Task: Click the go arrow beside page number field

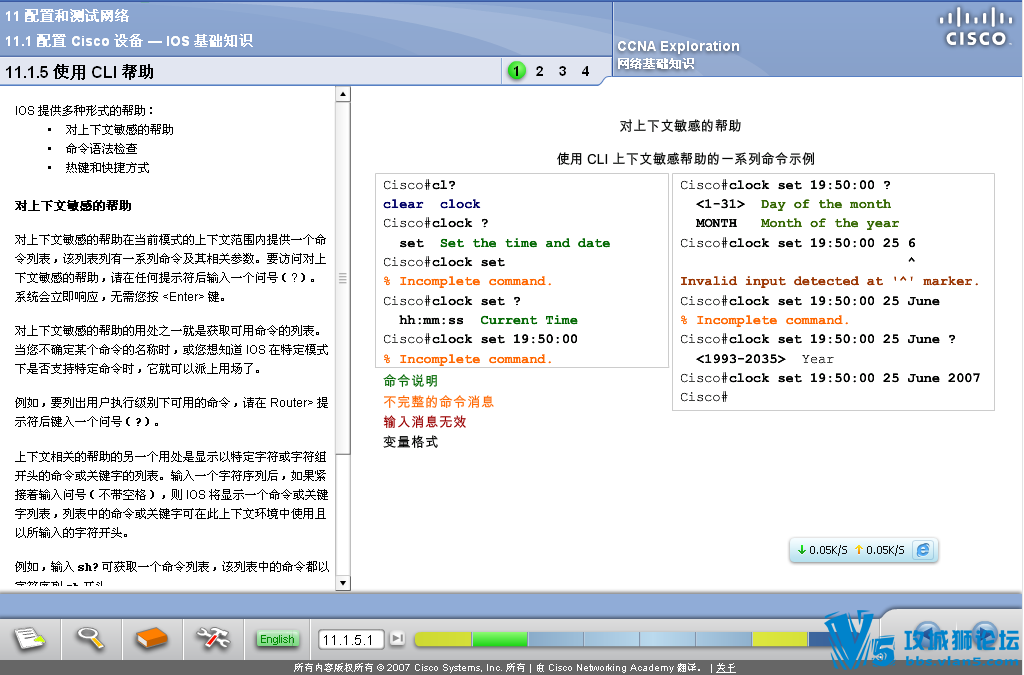Action: [397, 638]
